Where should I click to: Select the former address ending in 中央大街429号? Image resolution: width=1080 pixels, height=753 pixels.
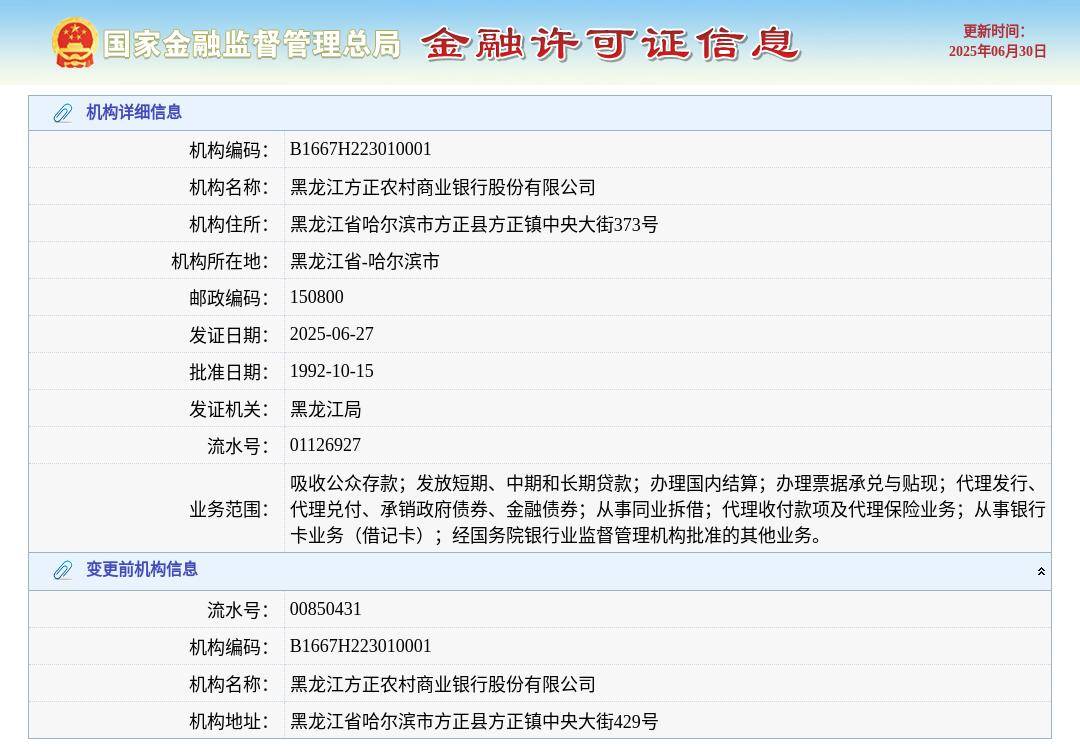pyautogui.click(x=474, y=721)
